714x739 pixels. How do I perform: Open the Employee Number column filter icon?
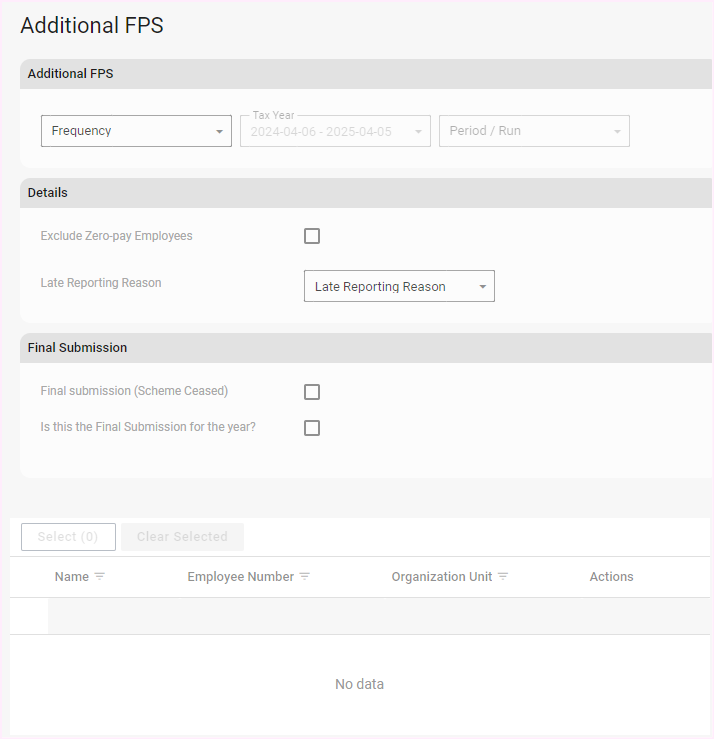(305, 577)
